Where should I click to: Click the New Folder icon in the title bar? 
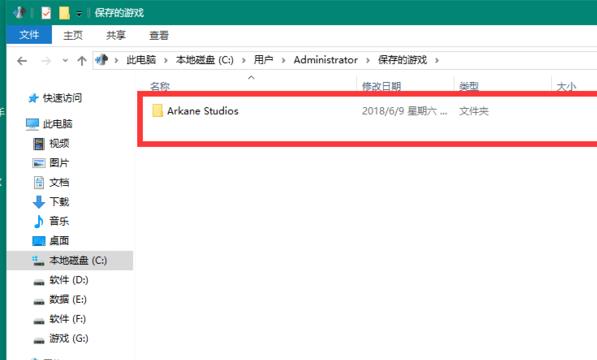(x=64, y=13)
